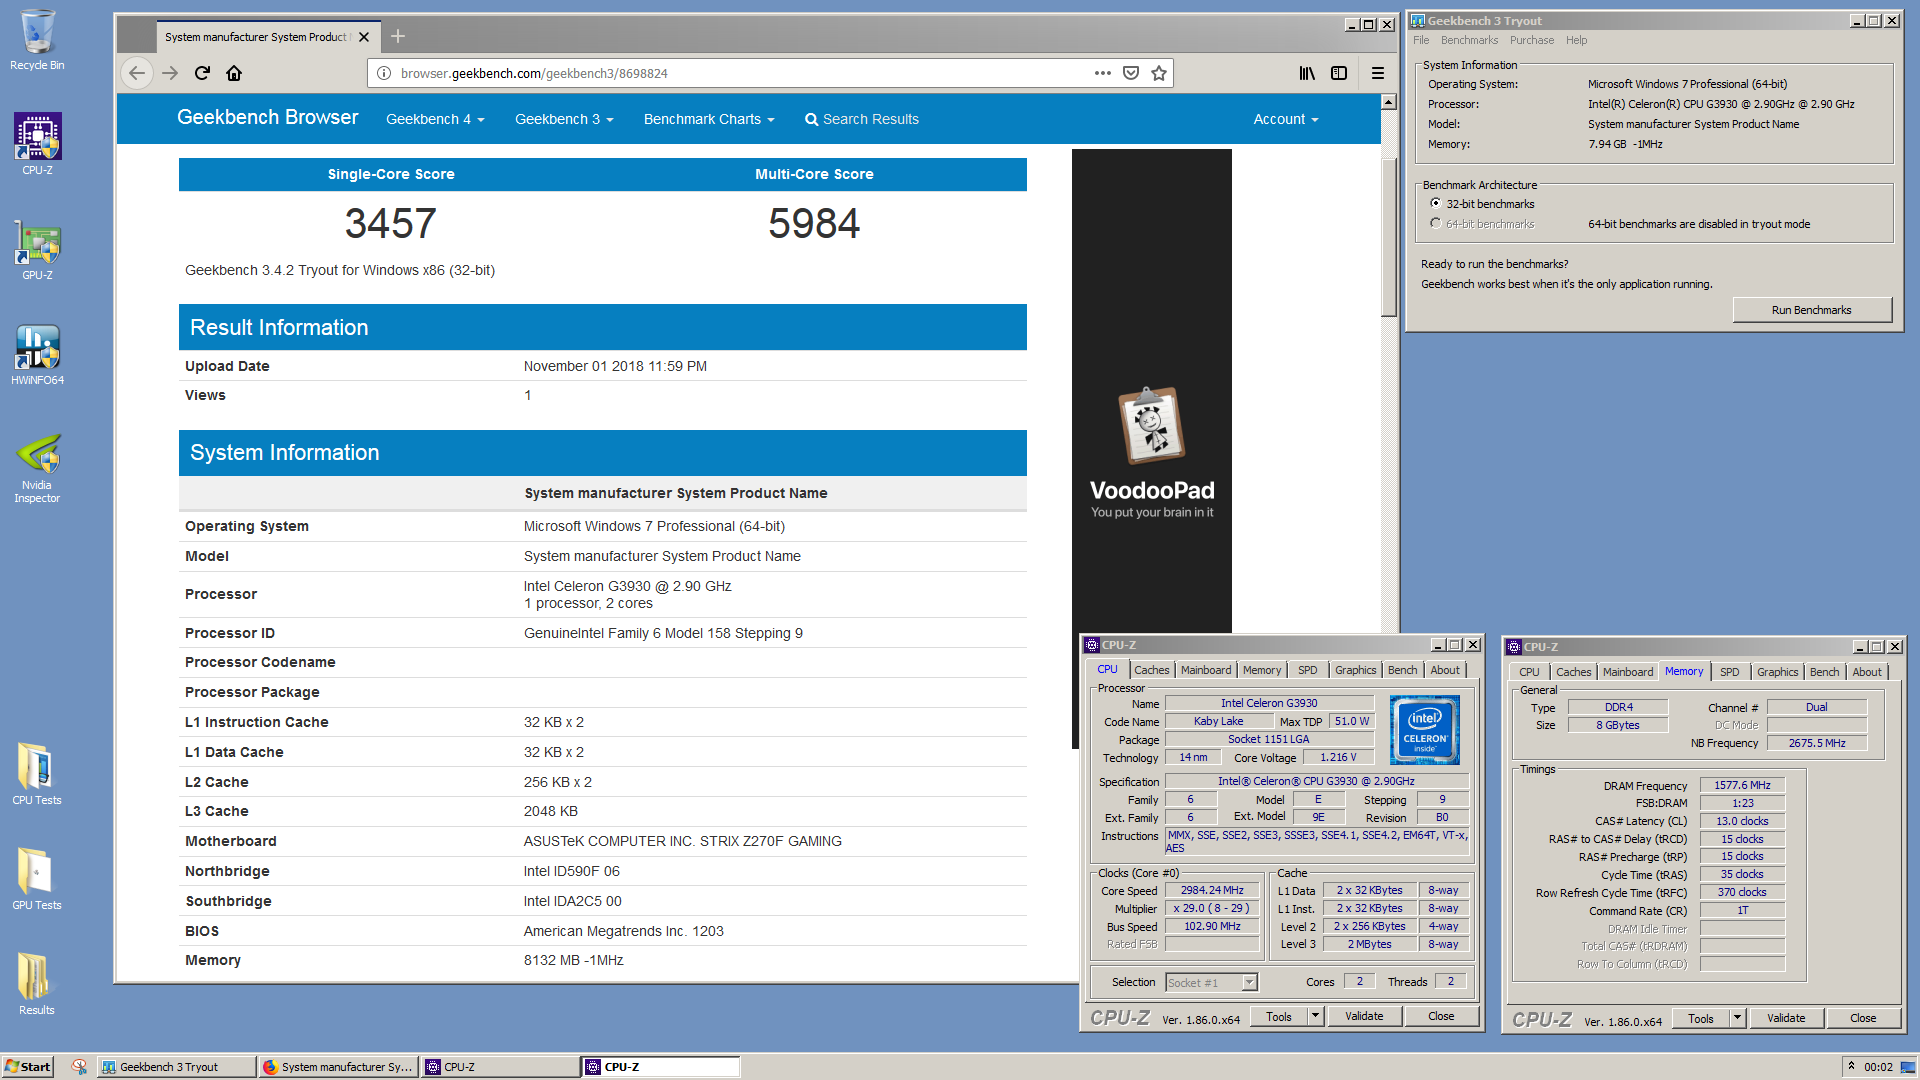Click Close in the left CPU-Z window
Viewport: 1920px width, 1080px height.
[x=1441, y=1016]
